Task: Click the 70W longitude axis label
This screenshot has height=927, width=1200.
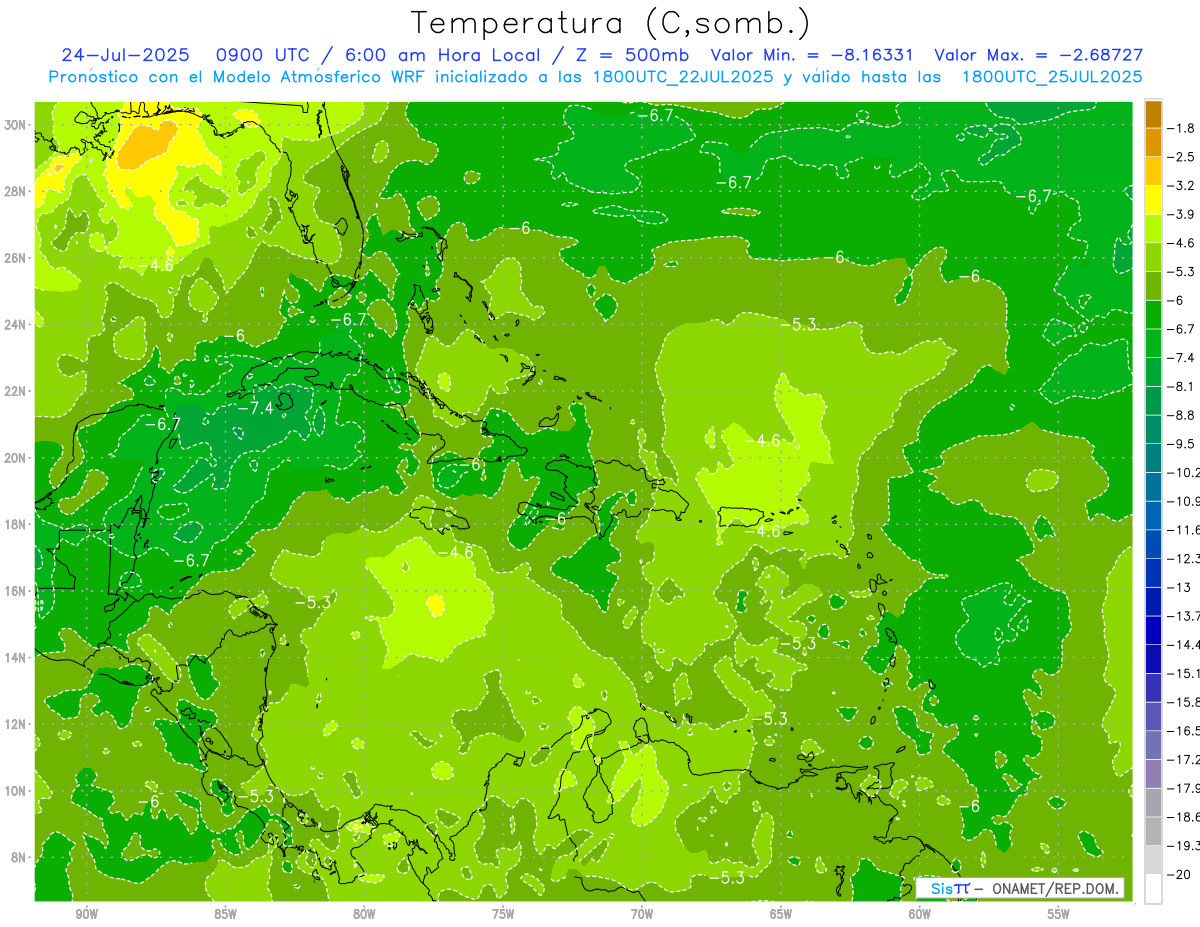Action: (642, 914)
